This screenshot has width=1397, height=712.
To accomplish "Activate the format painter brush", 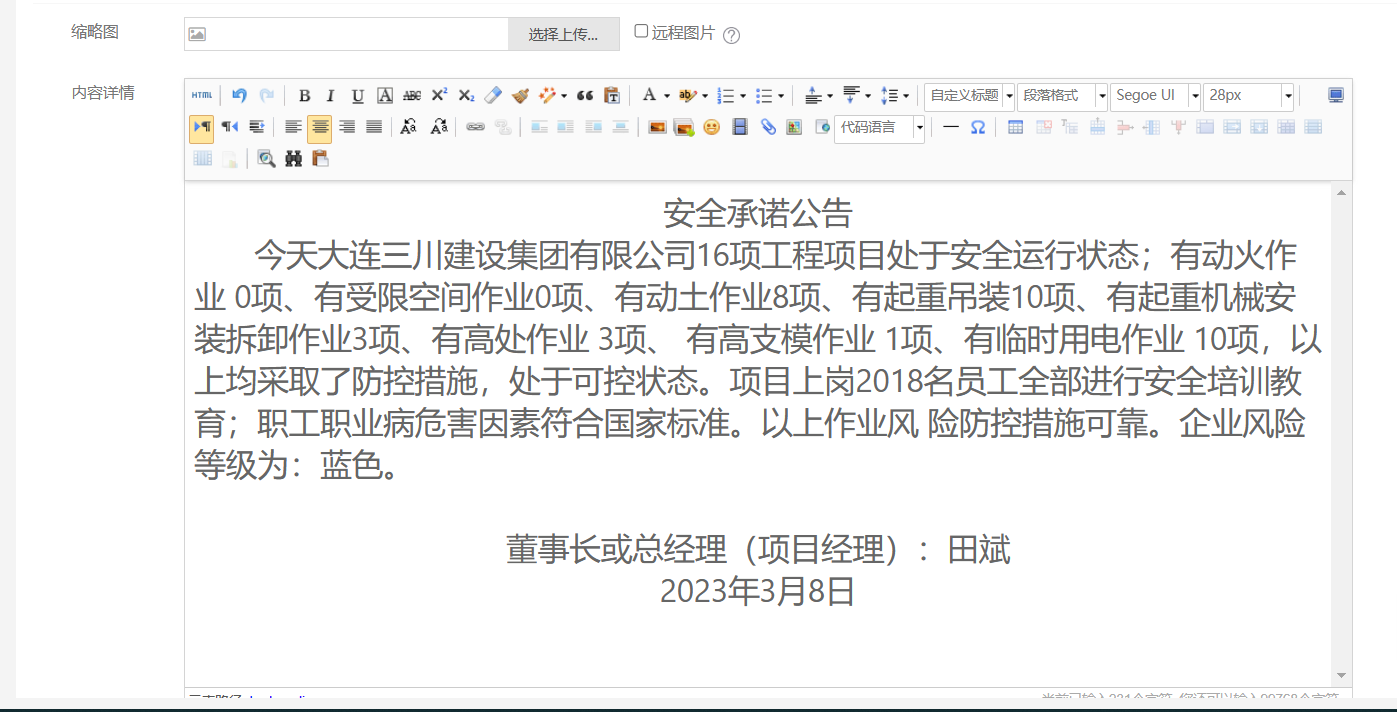I will [x=519, y=96].
